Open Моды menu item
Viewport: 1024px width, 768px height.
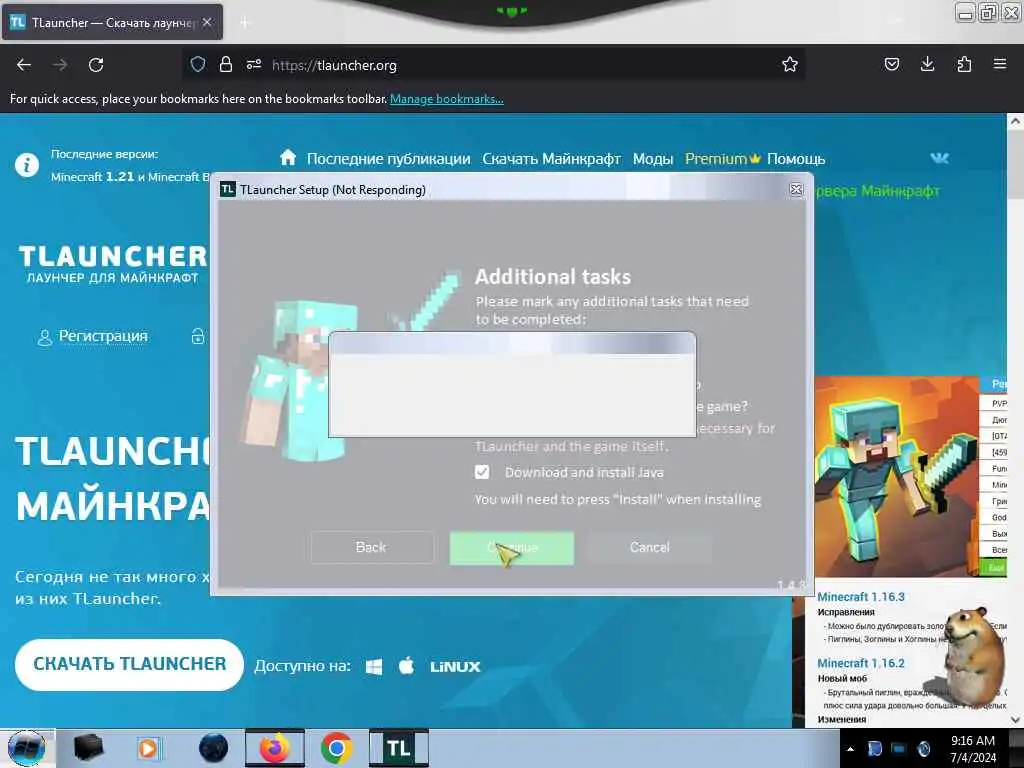tap(652, 159)
